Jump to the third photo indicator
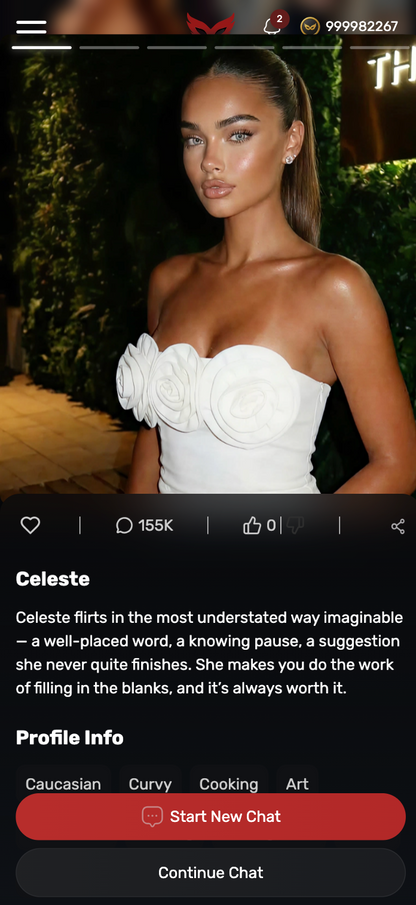The height and width of the screenshot is (905, 416). click(x=177, y=47)
